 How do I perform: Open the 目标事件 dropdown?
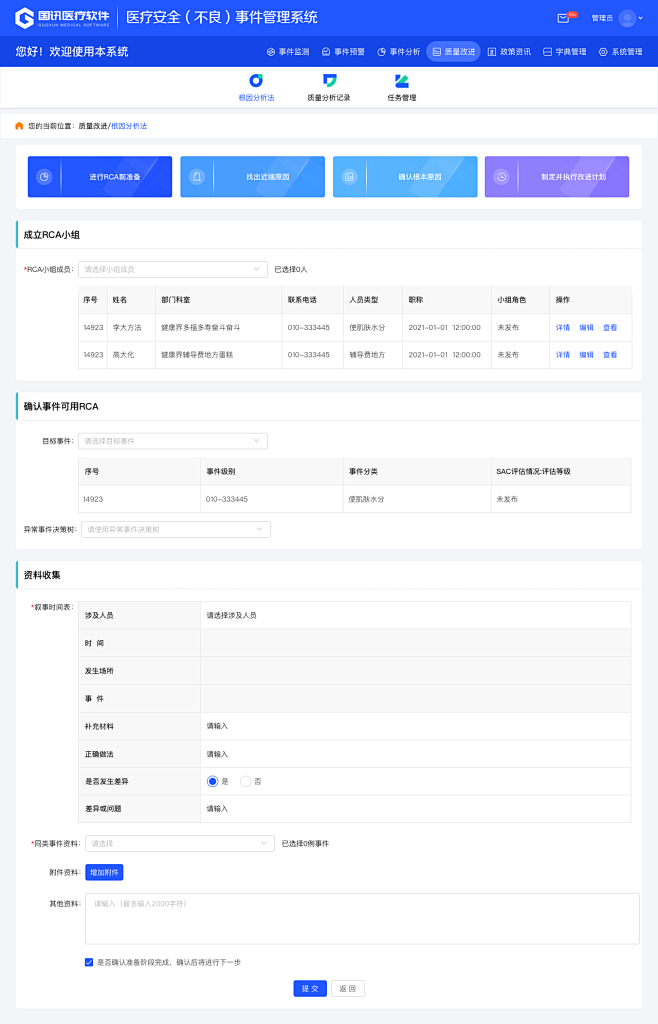(x=172, y=441)
